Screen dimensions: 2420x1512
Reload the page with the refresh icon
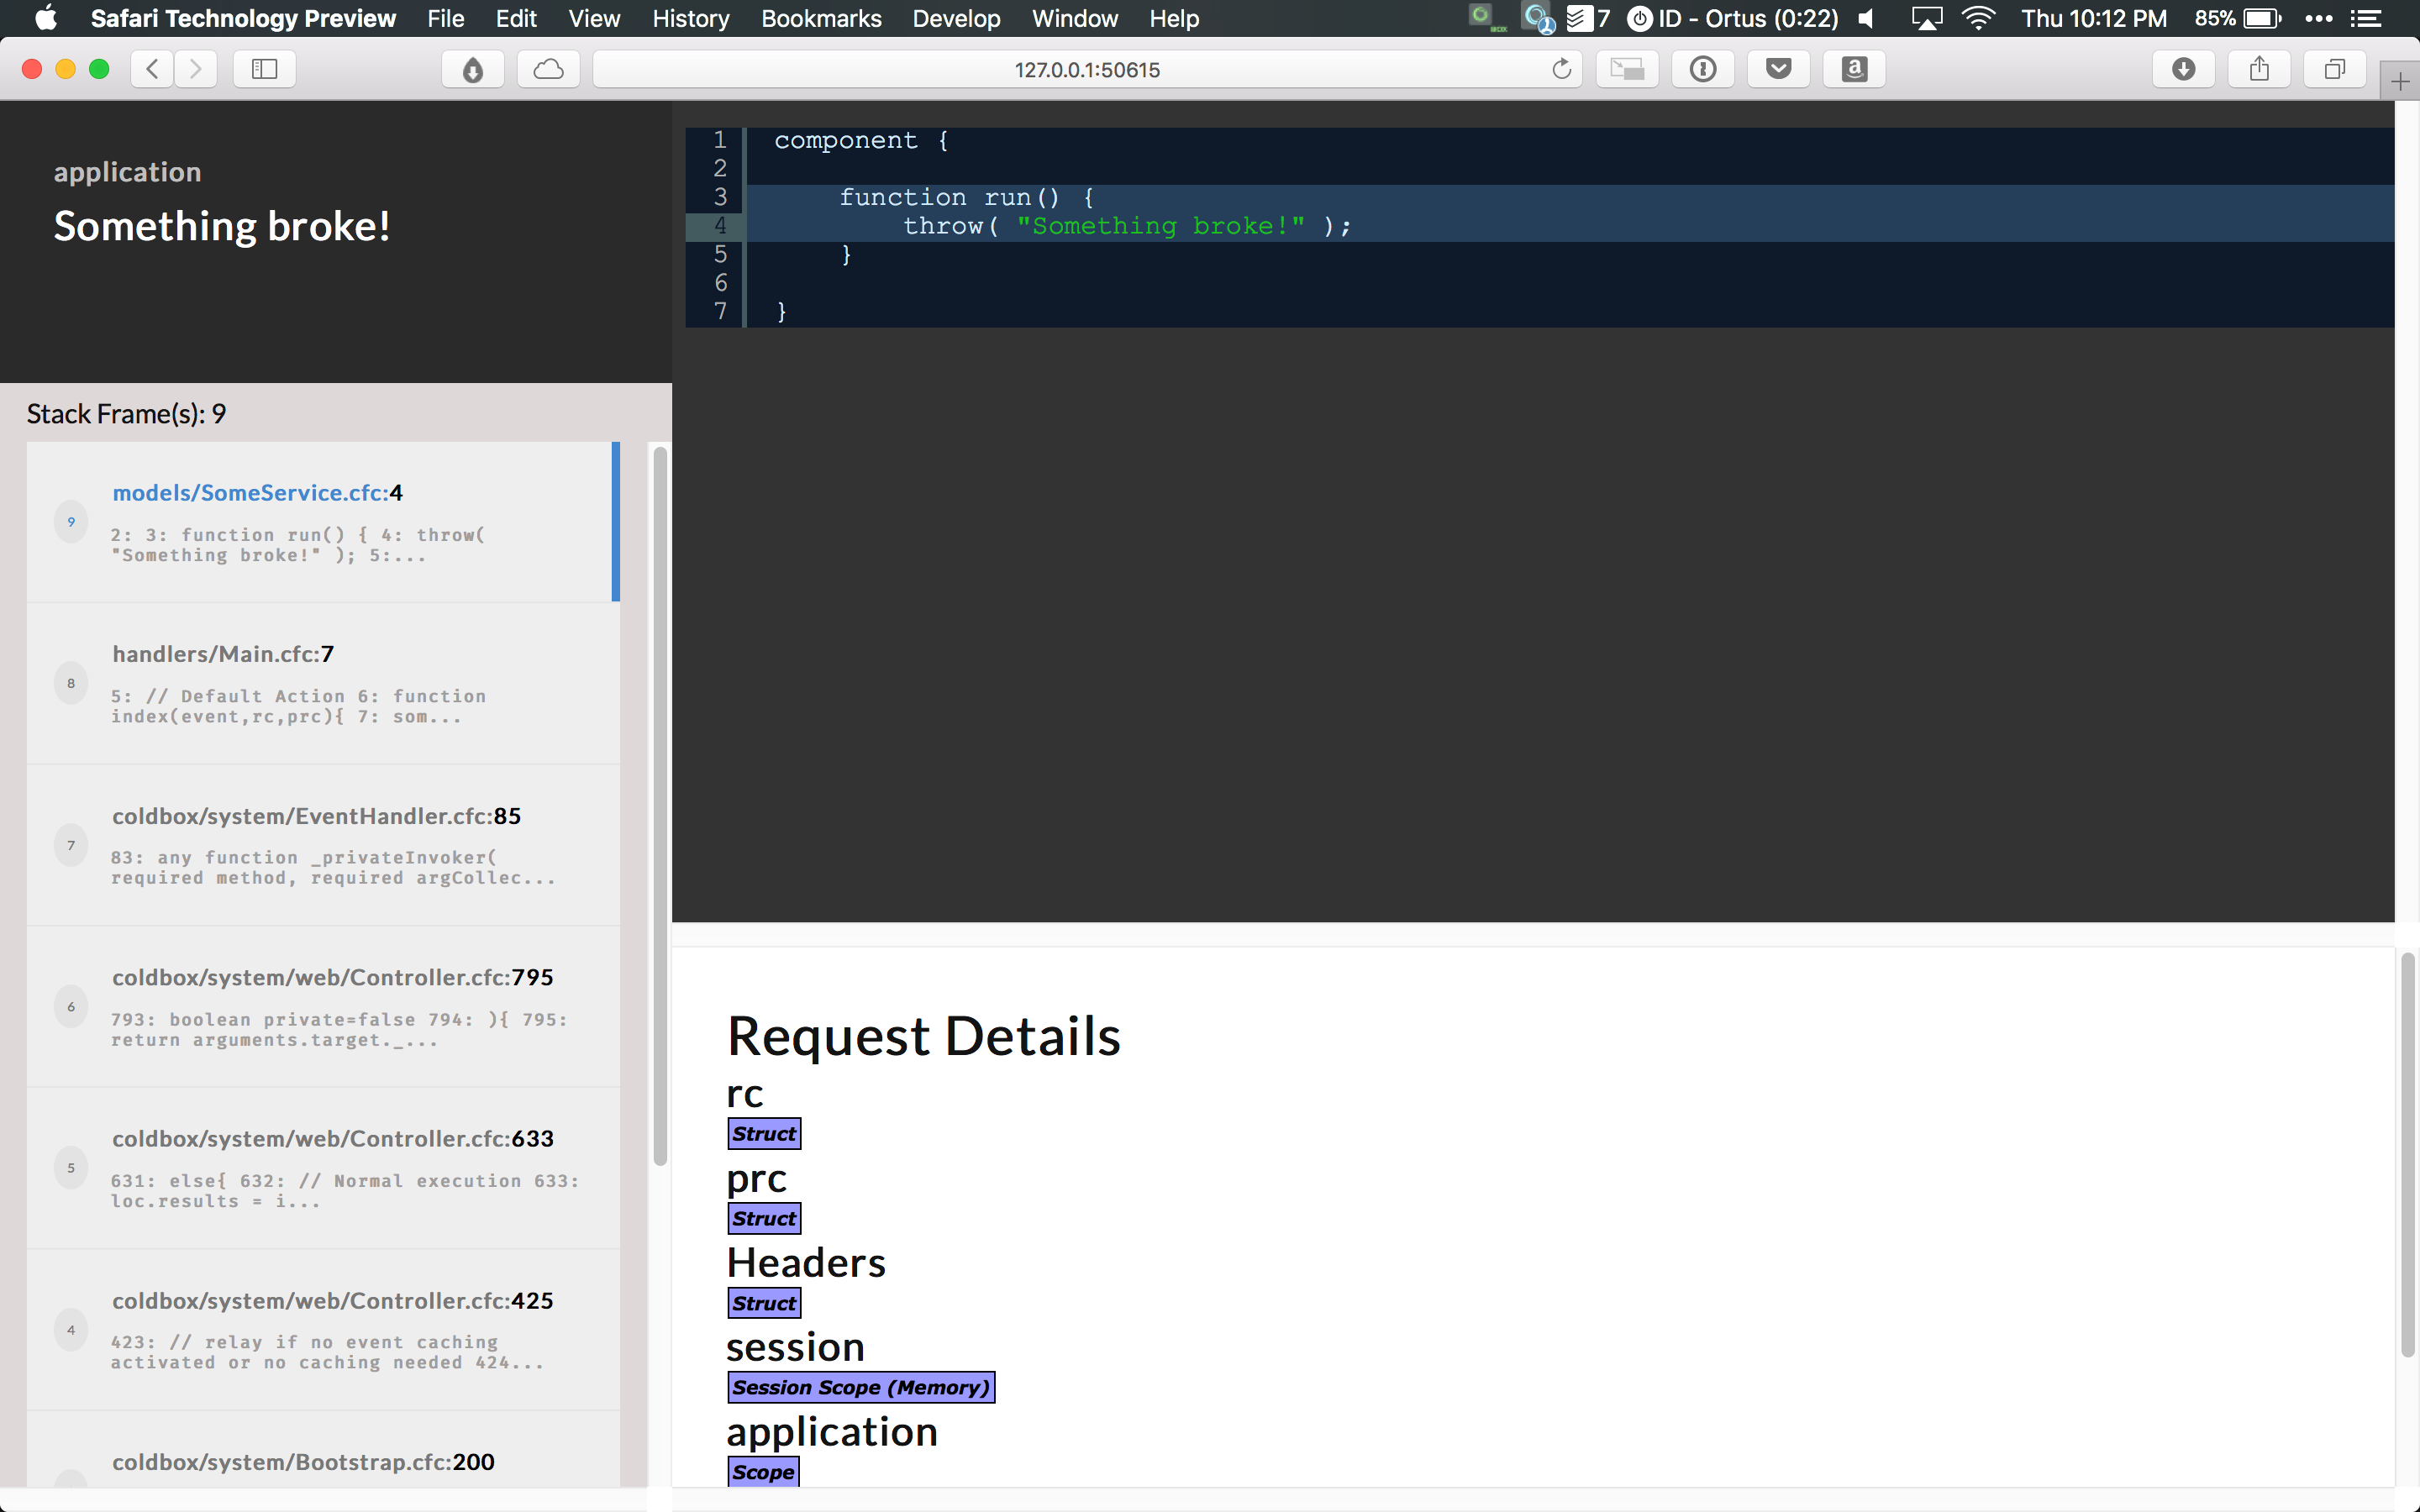point(1561,69)
